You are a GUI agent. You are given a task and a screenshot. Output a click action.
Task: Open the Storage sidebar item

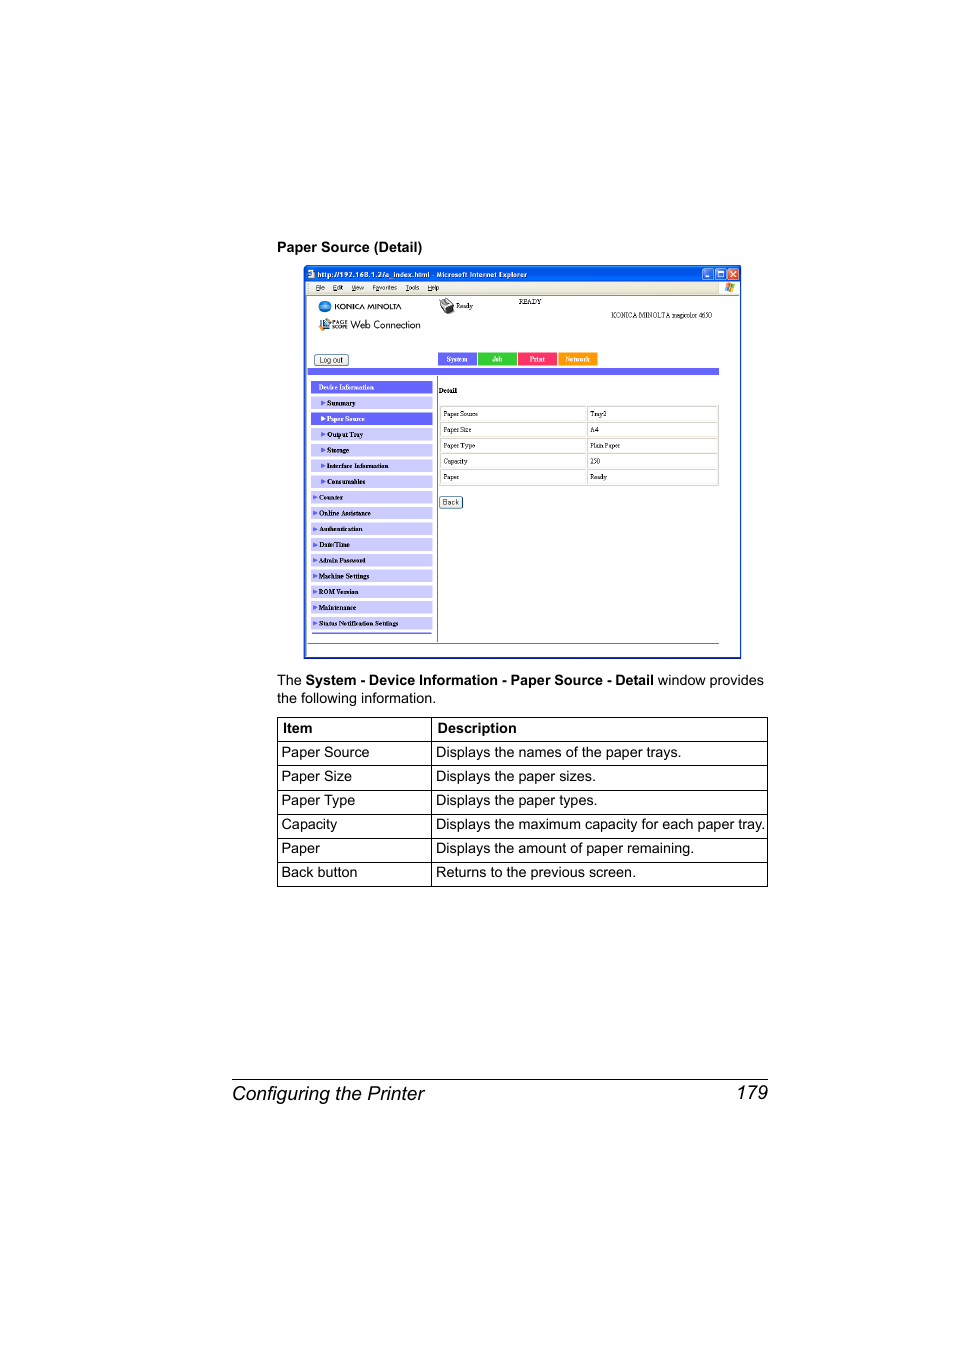click(x=372, y=450)
